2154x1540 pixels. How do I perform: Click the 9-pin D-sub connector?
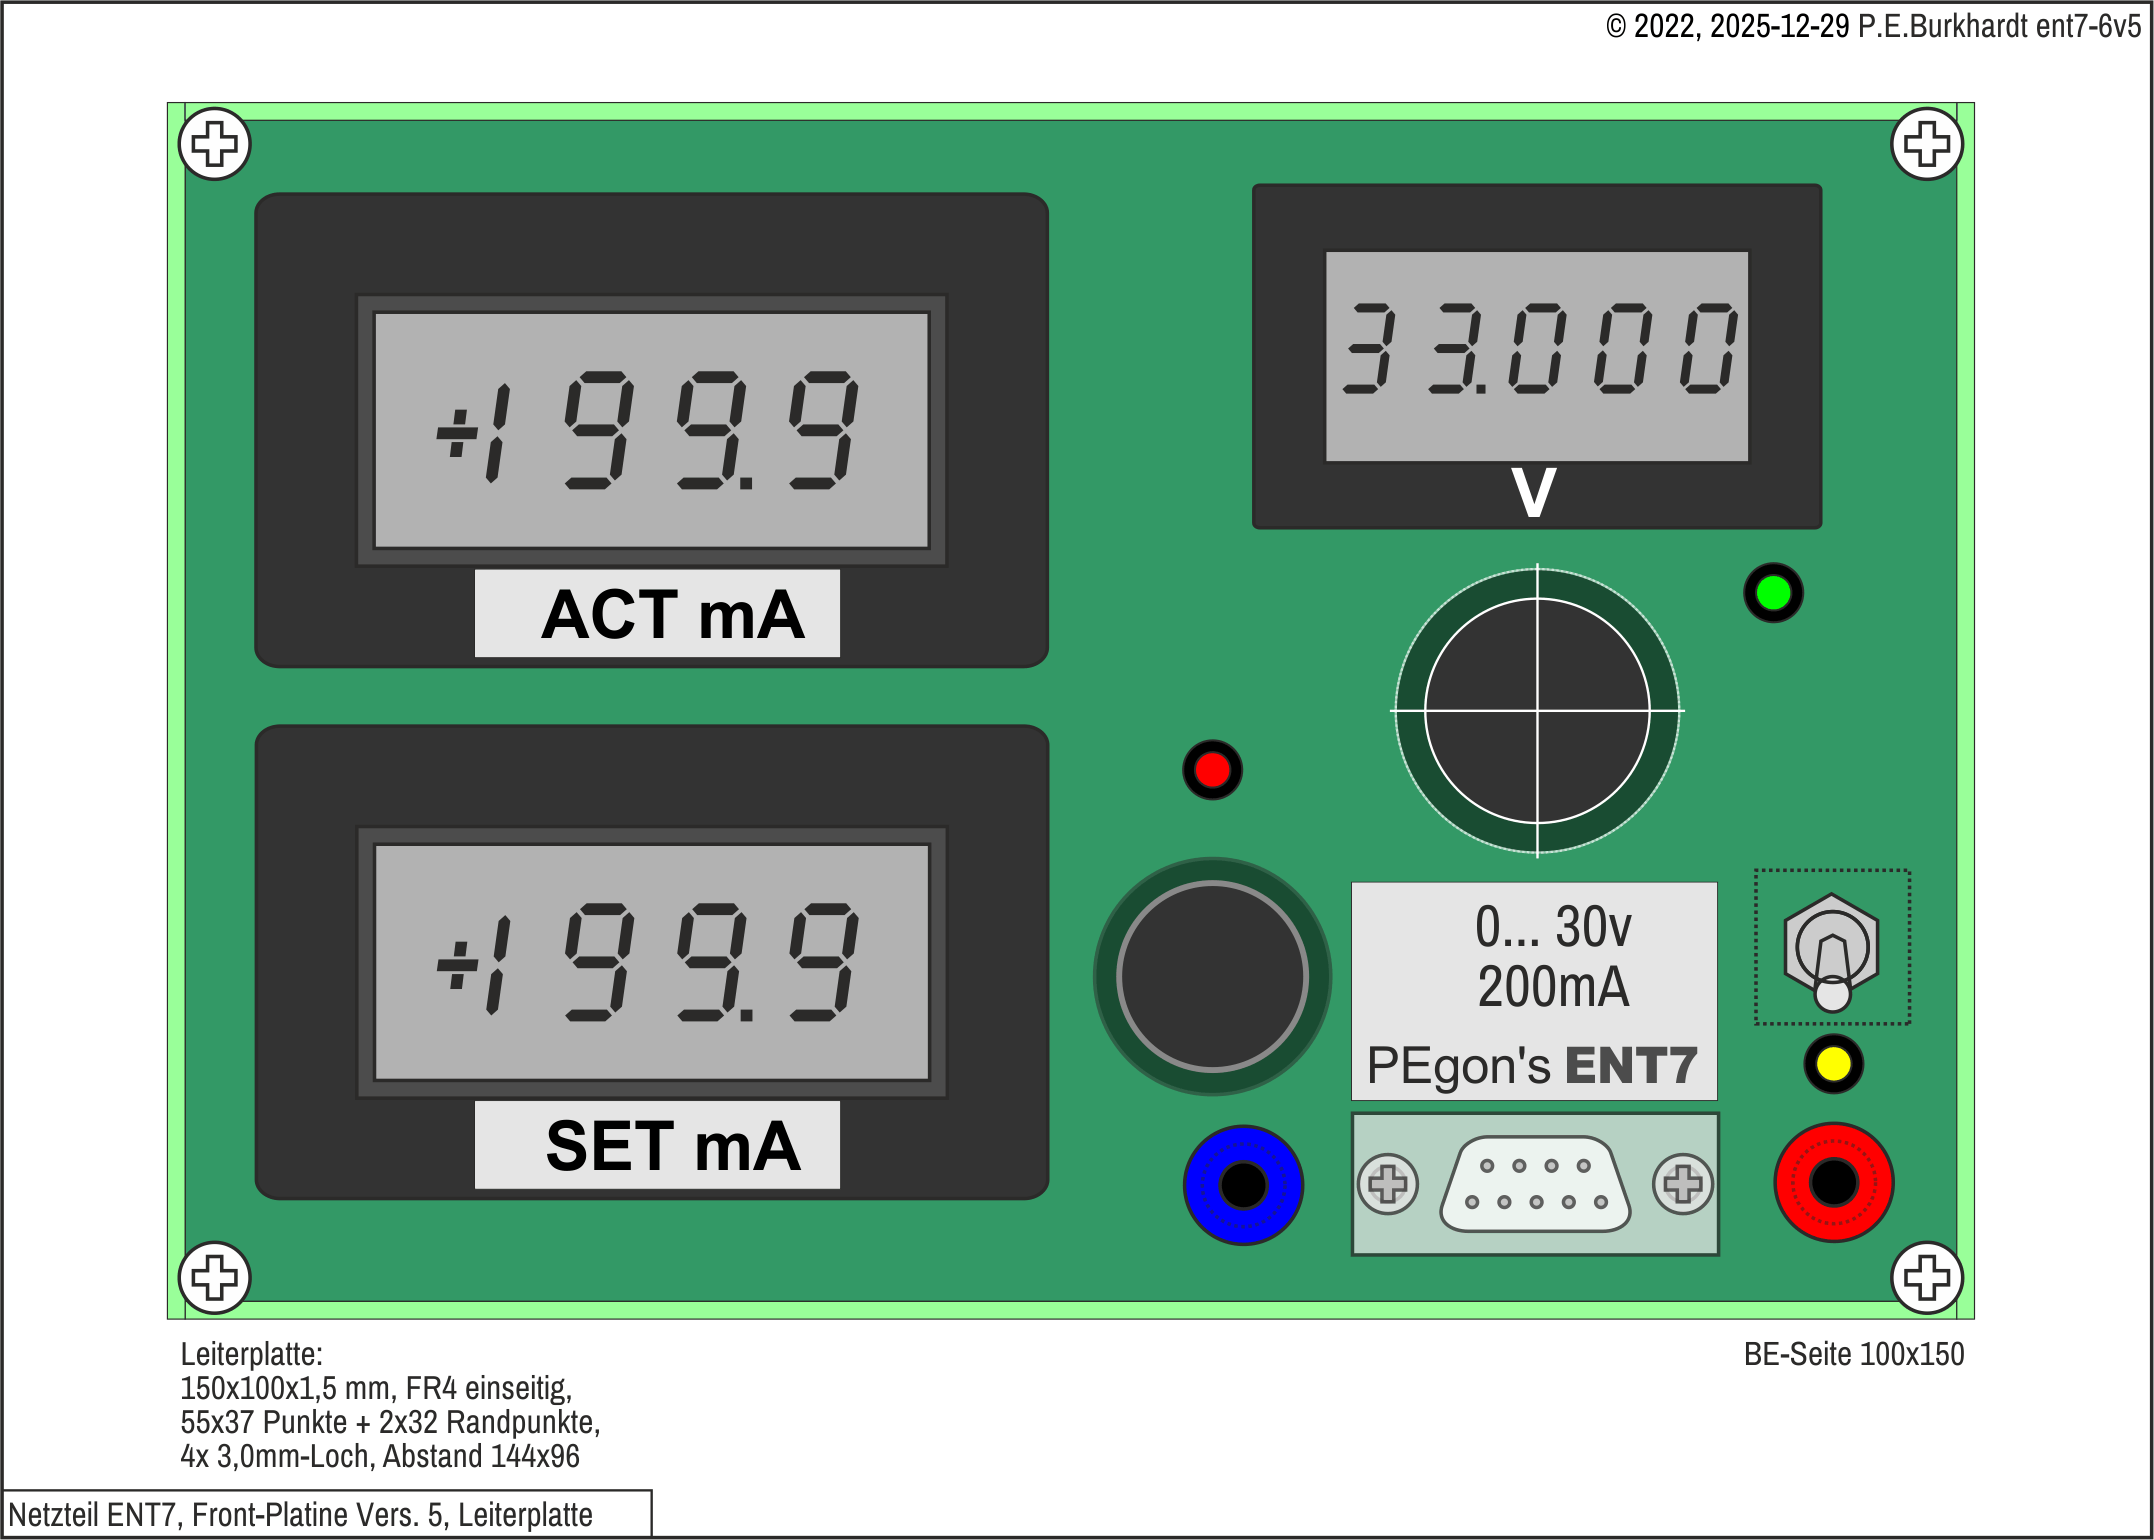[1535, 1184]
